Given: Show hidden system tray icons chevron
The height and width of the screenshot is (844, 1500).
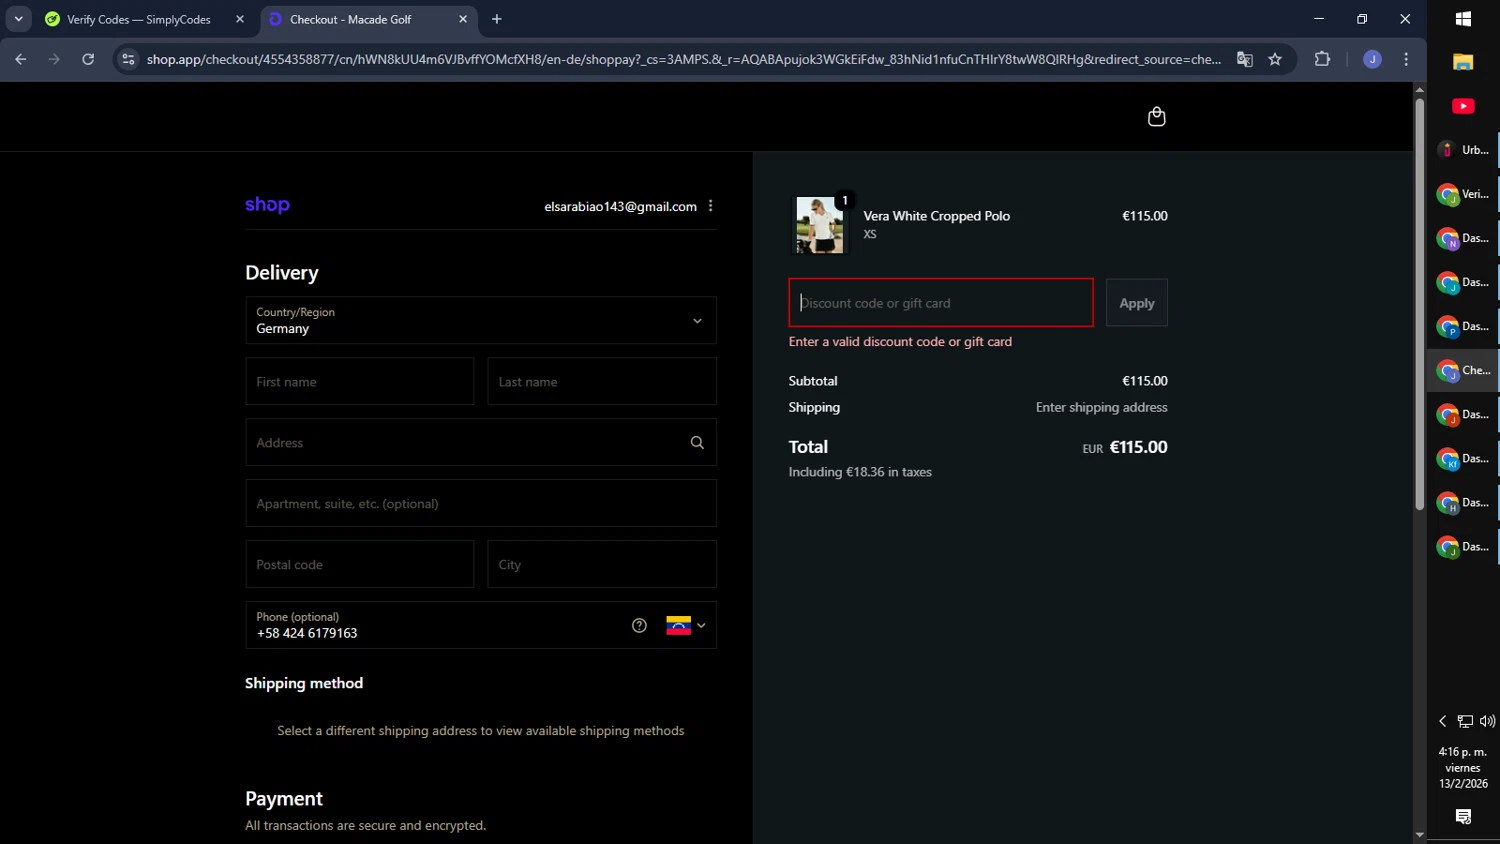Looking at the screenshot, I should [x=1442, y=721].
